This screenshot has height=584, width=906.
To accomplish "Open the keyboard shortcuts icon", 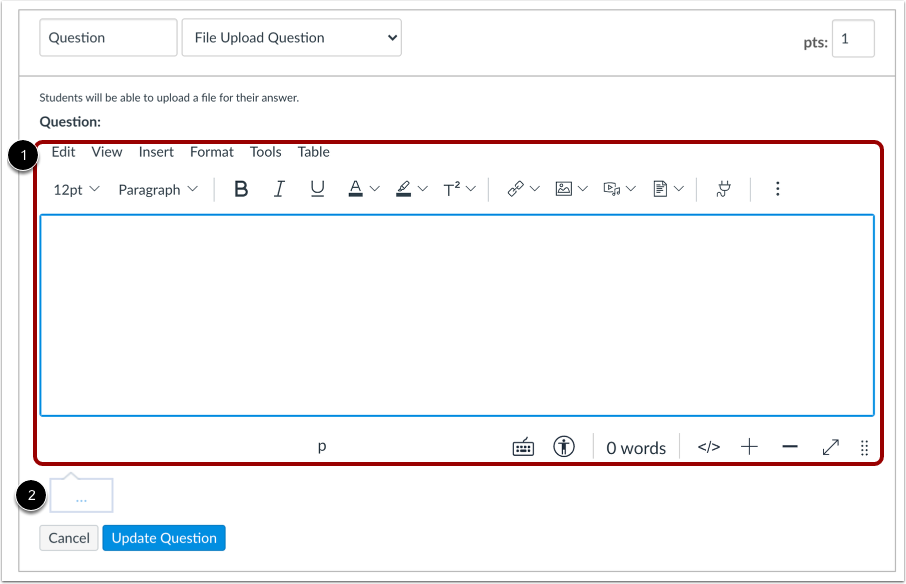I will (x=523, y=447).
